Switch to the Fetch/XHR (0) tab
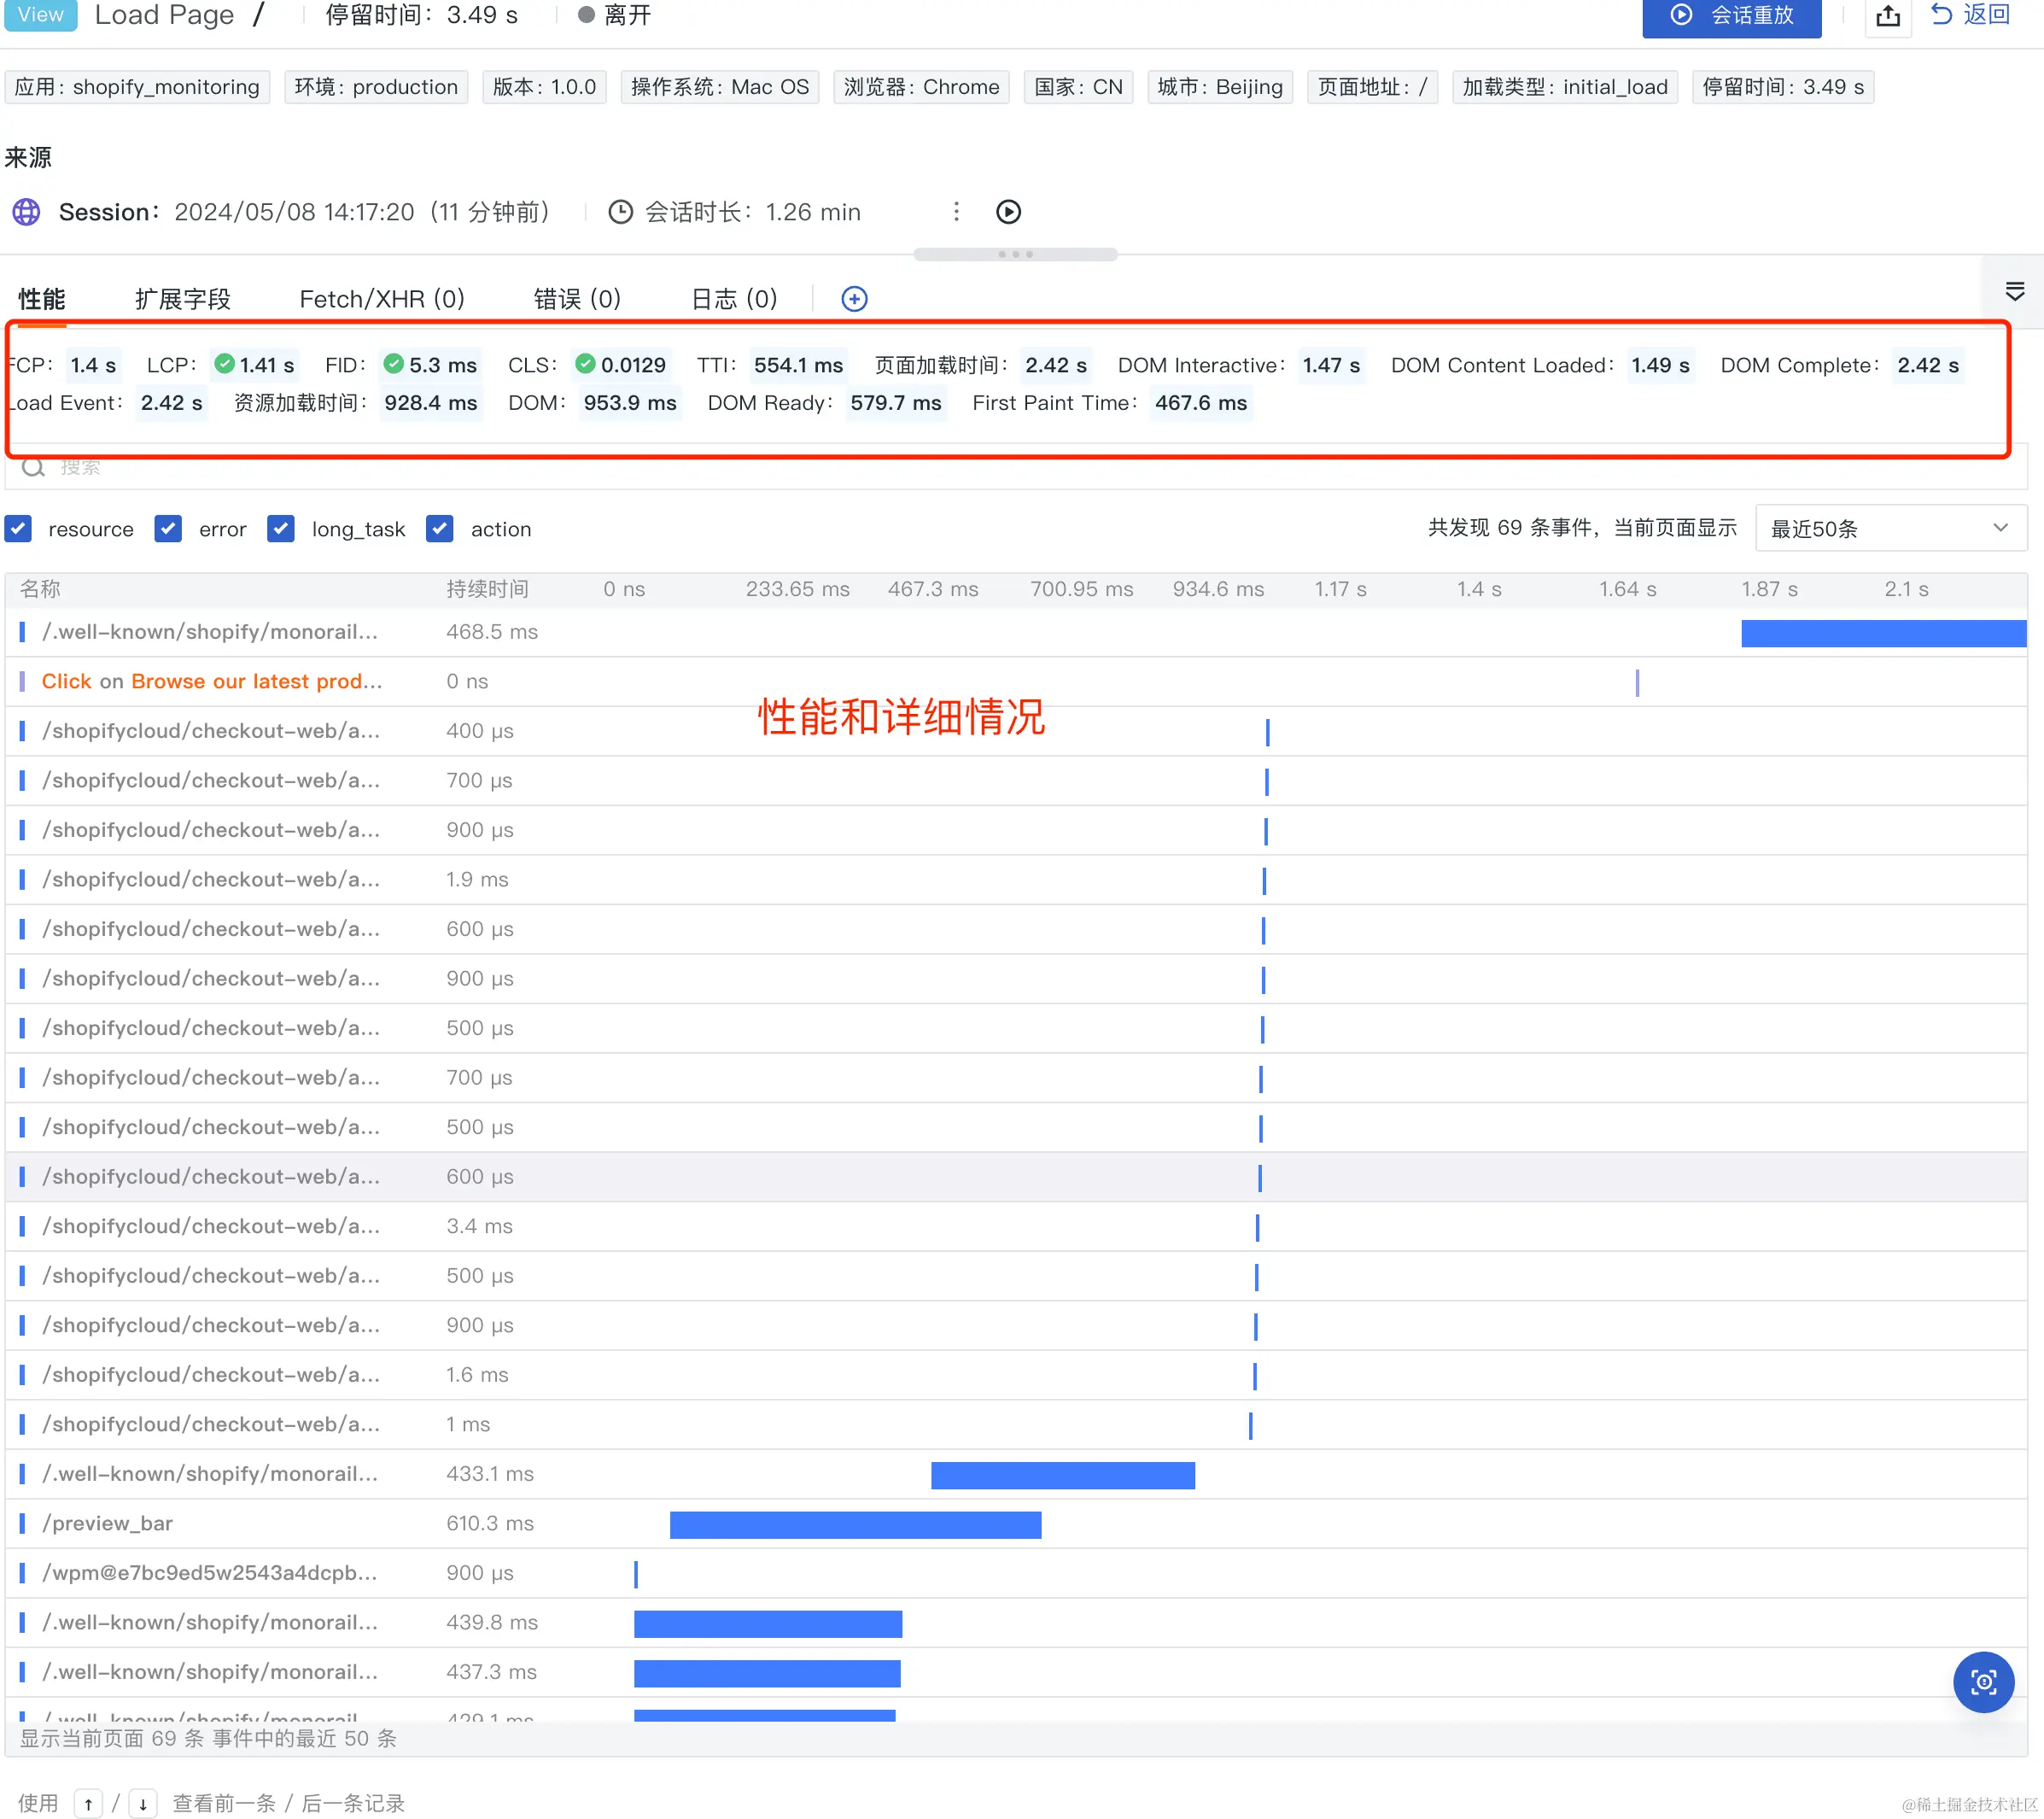Viewport: 2044px width, 1819px height. point(381,299)
